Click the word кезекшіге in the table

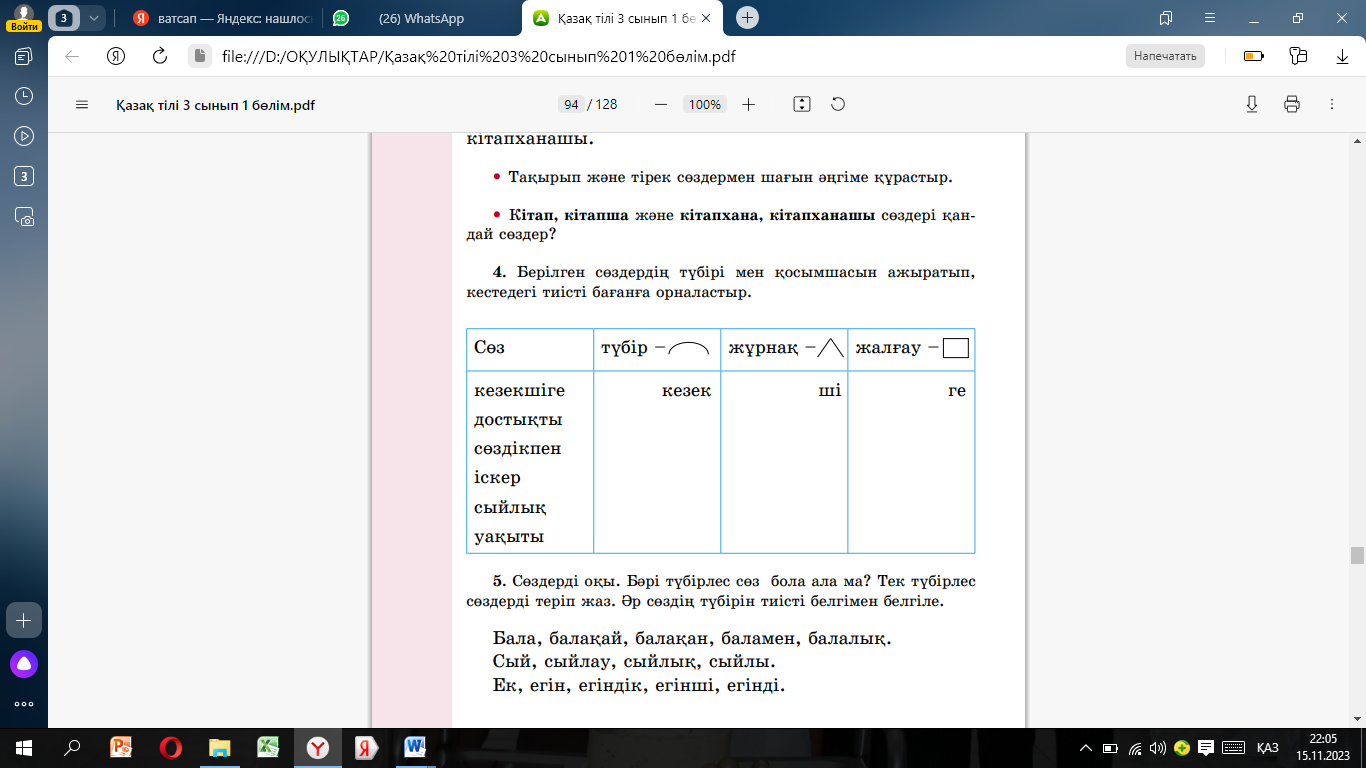[519, 390]
